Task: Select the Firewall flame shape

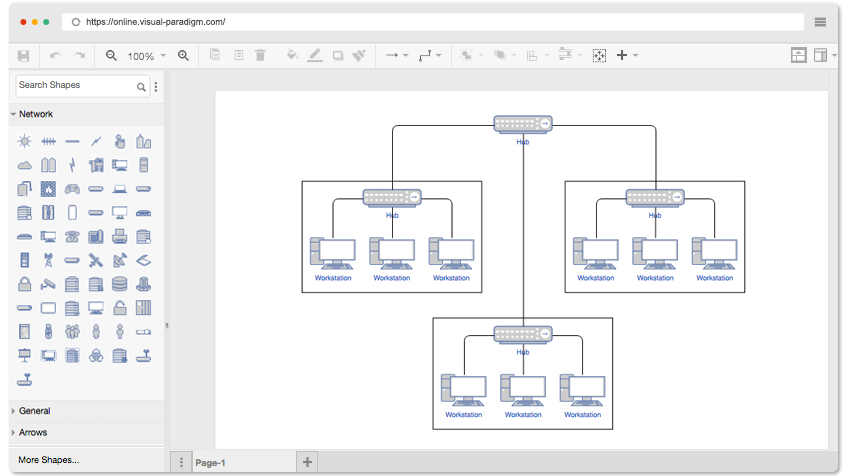Action: click(x=48, y=189)
